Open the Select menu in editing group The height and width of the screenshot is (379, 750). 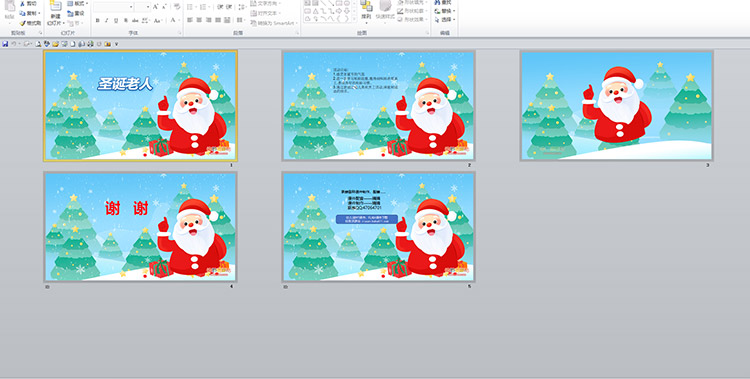[x=445, y=20]
